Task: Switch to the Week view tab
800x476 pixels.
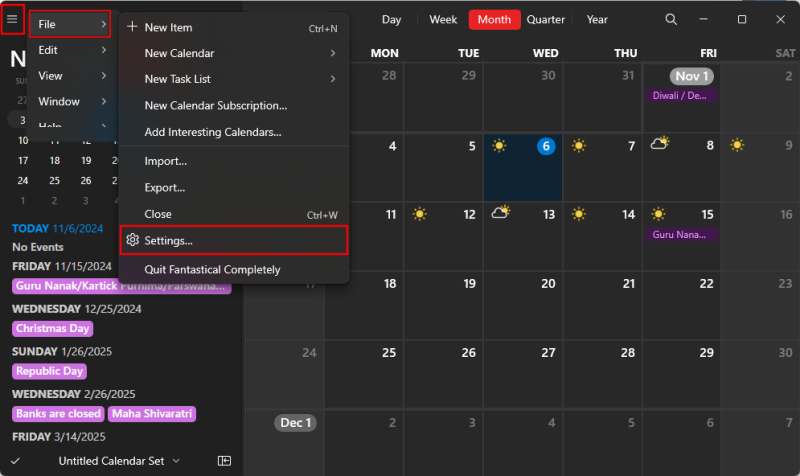Action: [443, 20]
